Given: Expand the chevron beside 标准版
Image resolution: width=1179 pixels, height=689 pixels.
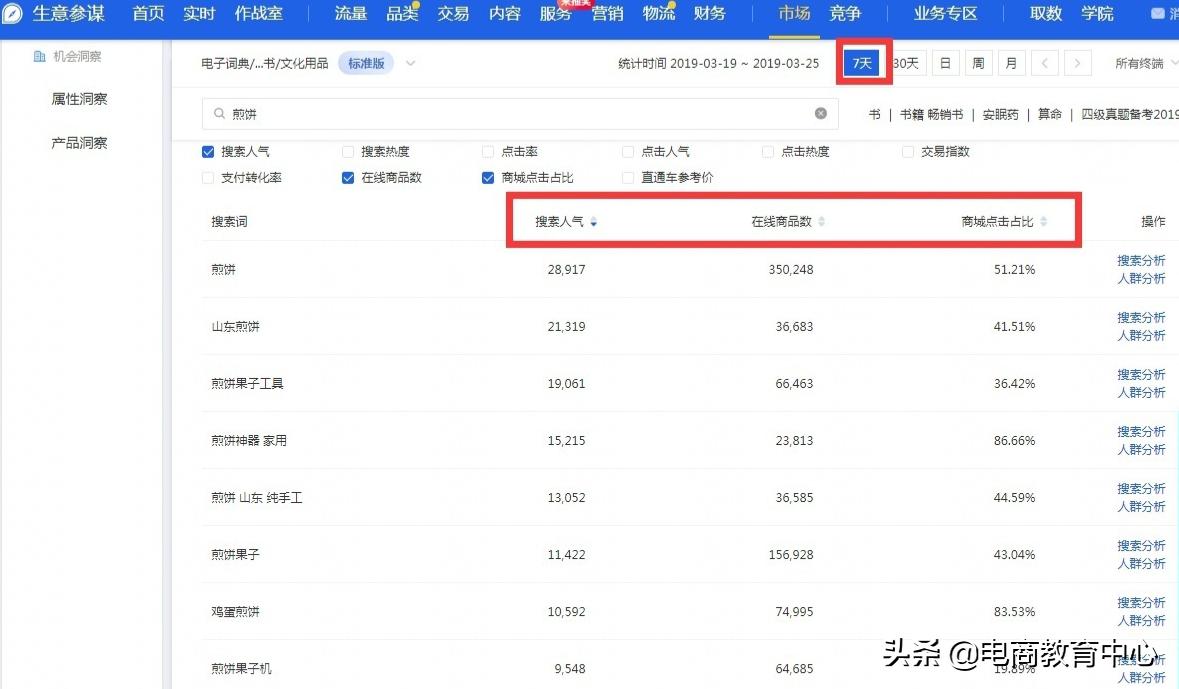Looking at the screenshot, I should pos(410,62).
